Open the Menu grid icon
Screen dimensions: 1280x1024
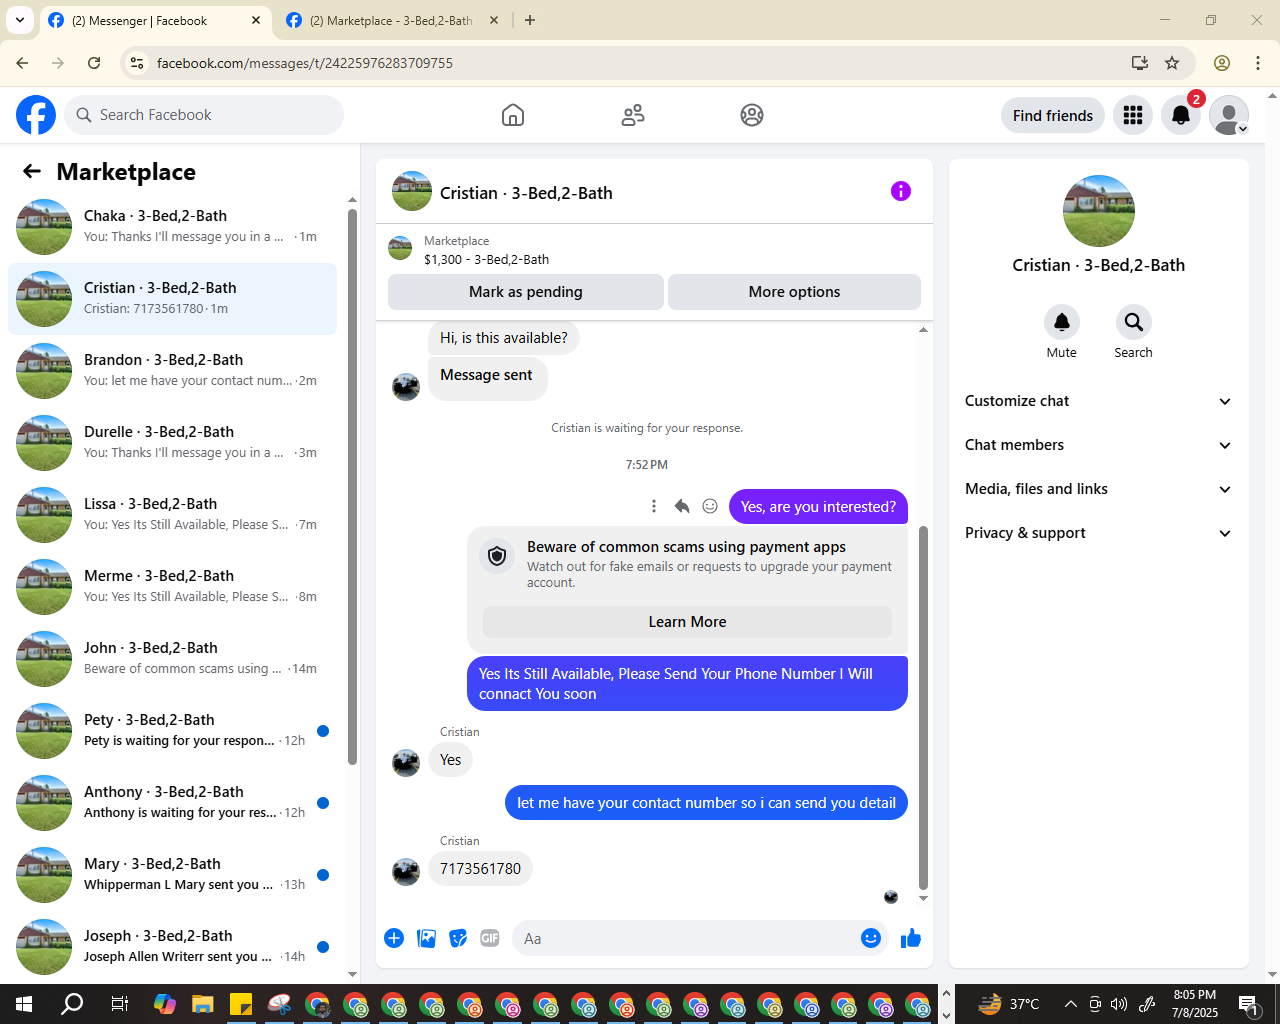tap(1133, 115)
